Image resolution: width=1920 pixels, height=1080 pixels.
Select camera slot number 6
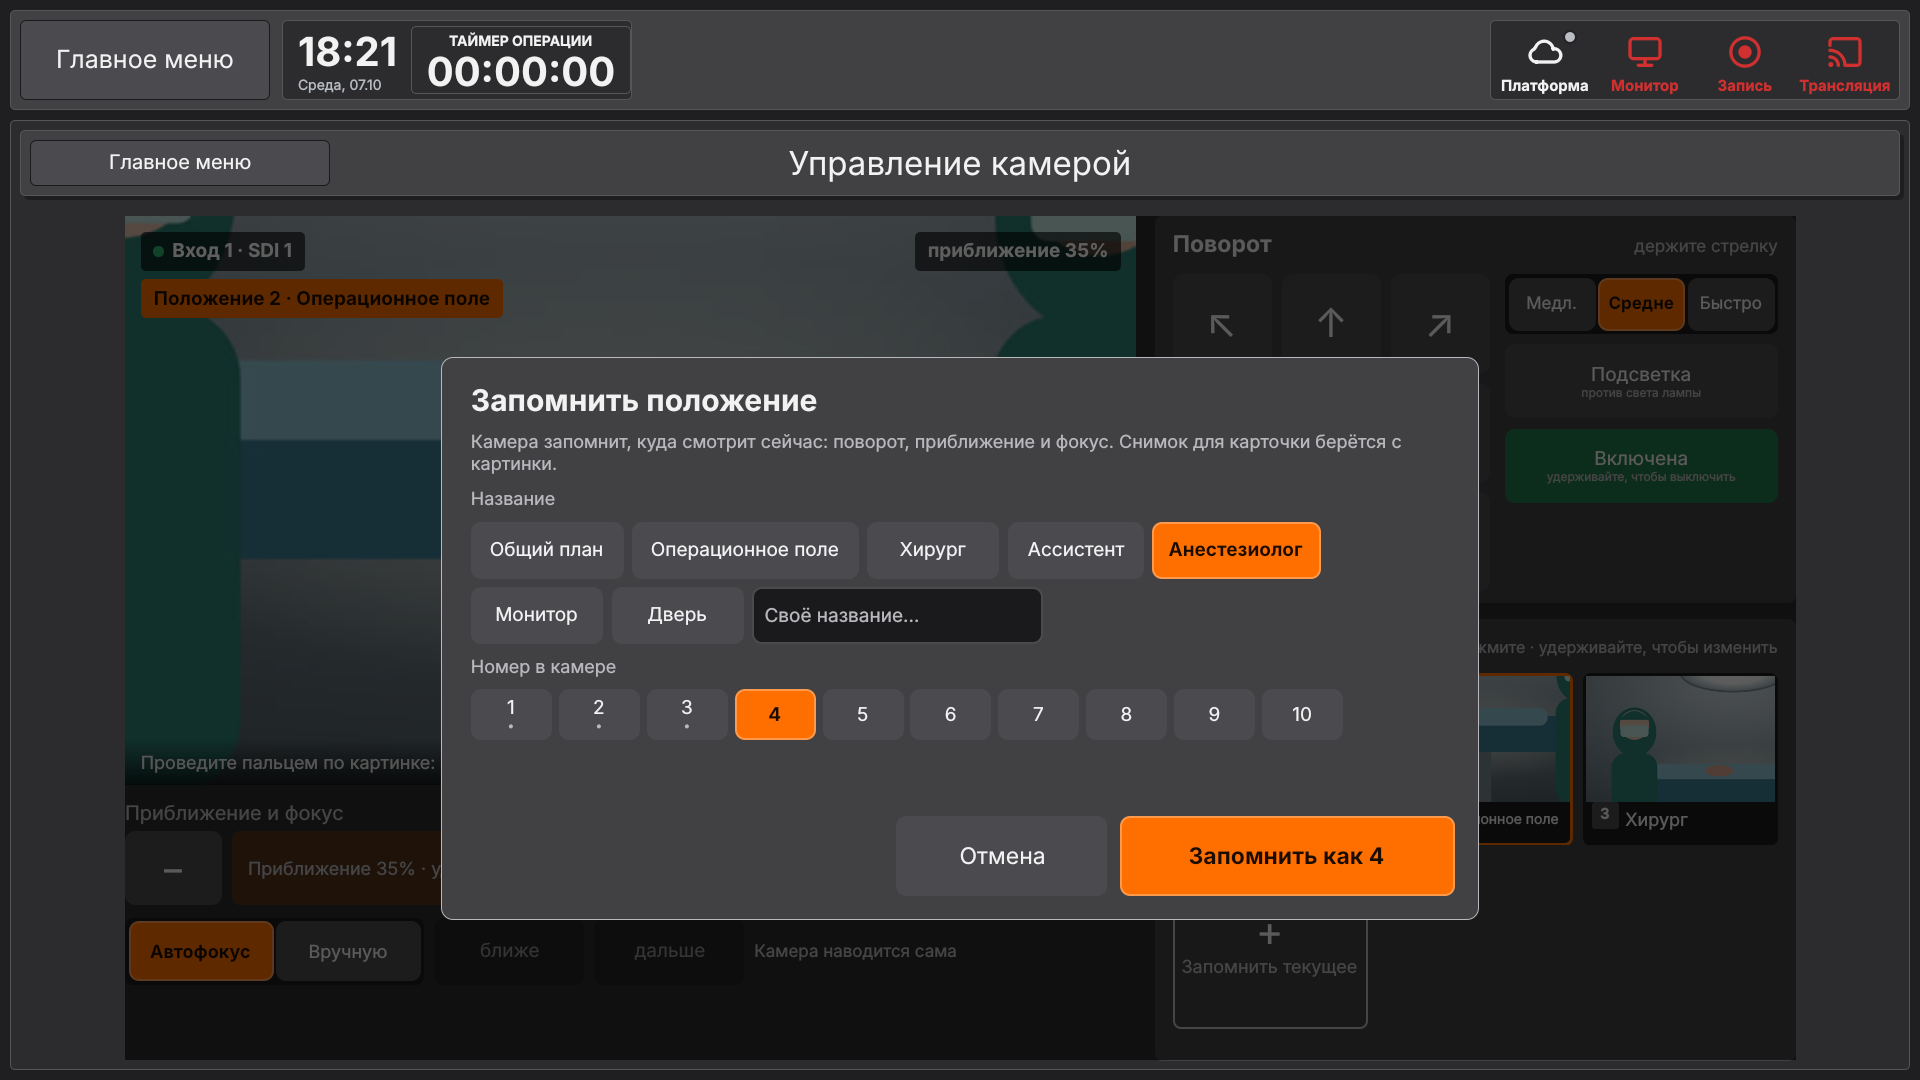click(x=951, y=714)
